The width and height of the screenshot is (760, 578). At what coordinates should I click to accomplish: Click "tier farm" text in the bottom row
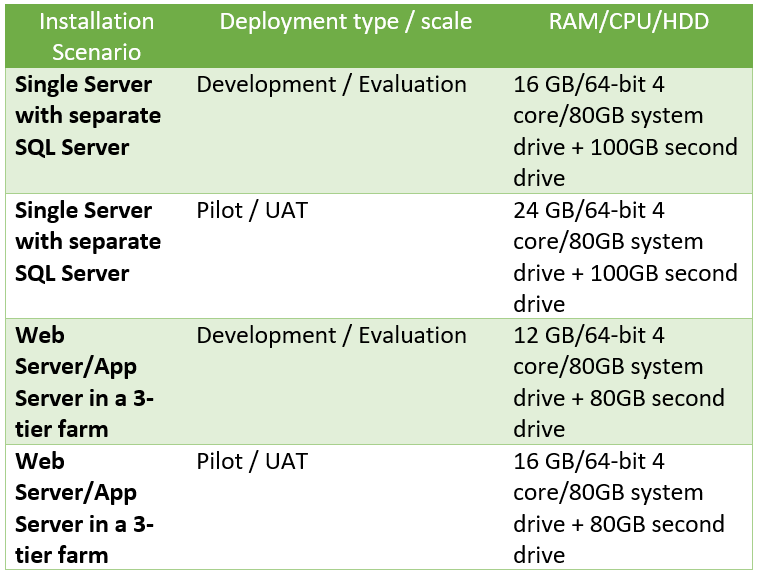tap(62, 555)
